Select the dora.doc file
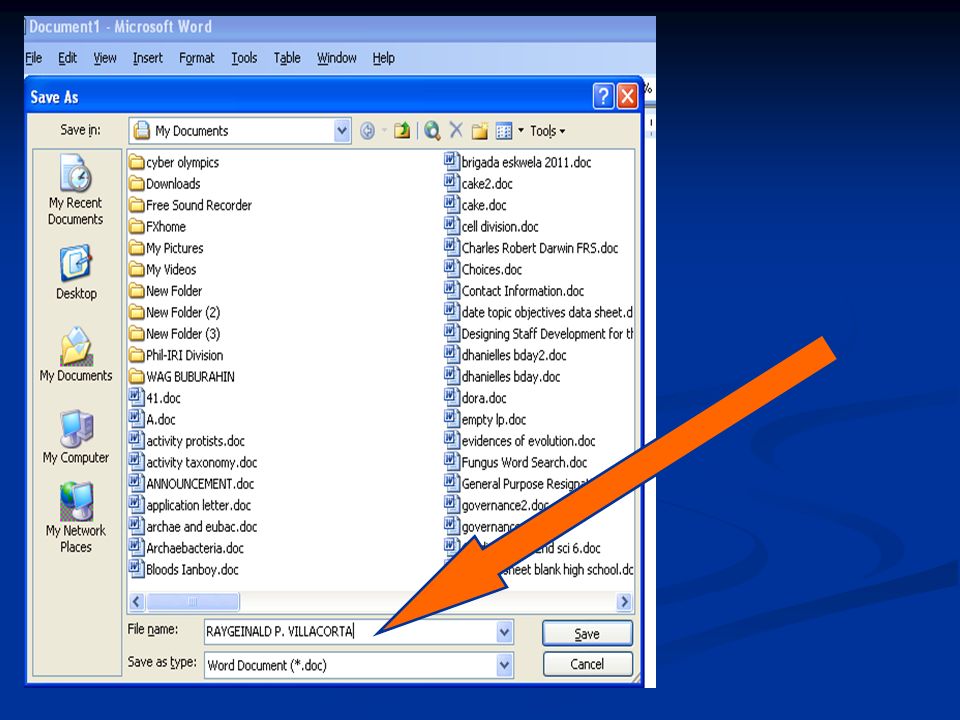 pyautogui.click(x=476, y=398)
